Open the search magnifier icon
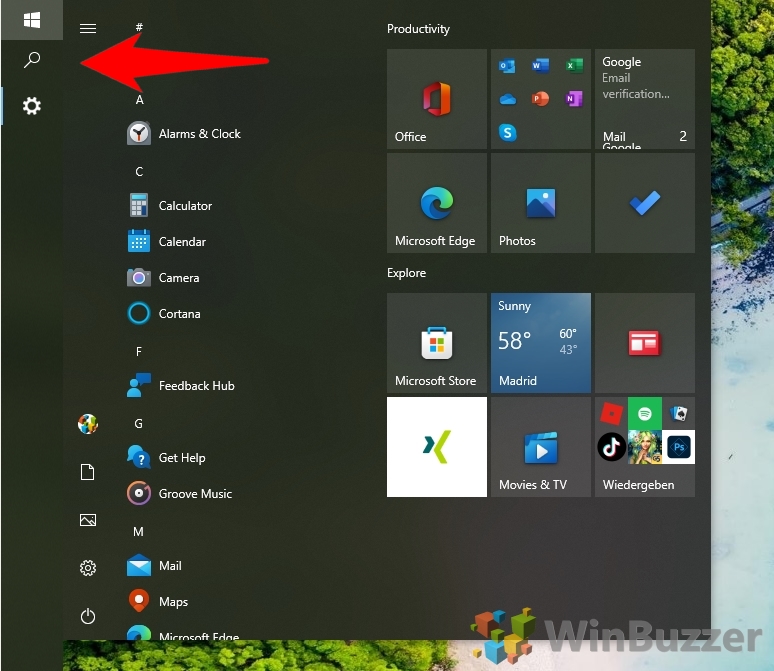The image size is (774, 671). coord(32,60)
